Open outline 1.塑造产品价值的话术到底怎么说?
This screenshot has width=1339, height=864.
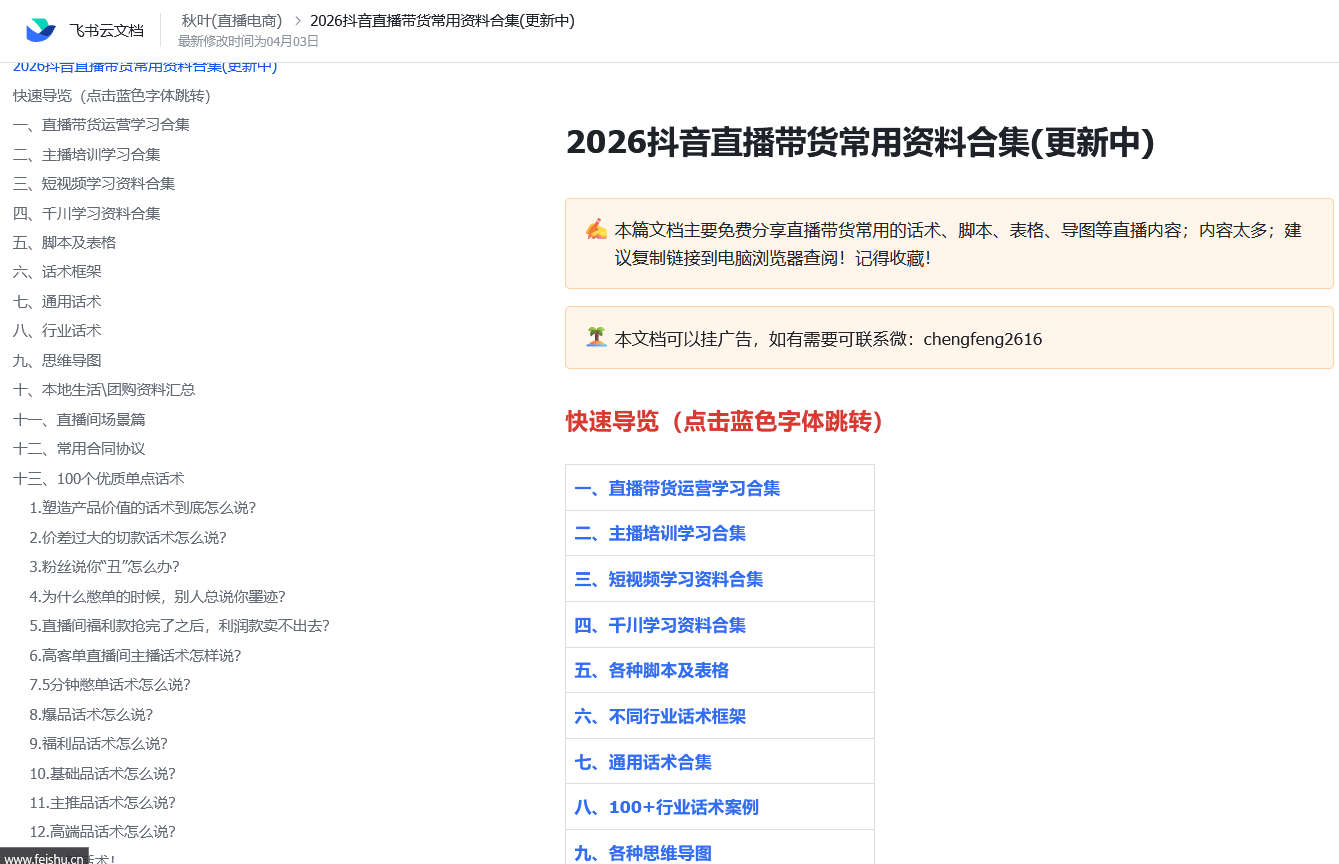click(x=143, y=508)
